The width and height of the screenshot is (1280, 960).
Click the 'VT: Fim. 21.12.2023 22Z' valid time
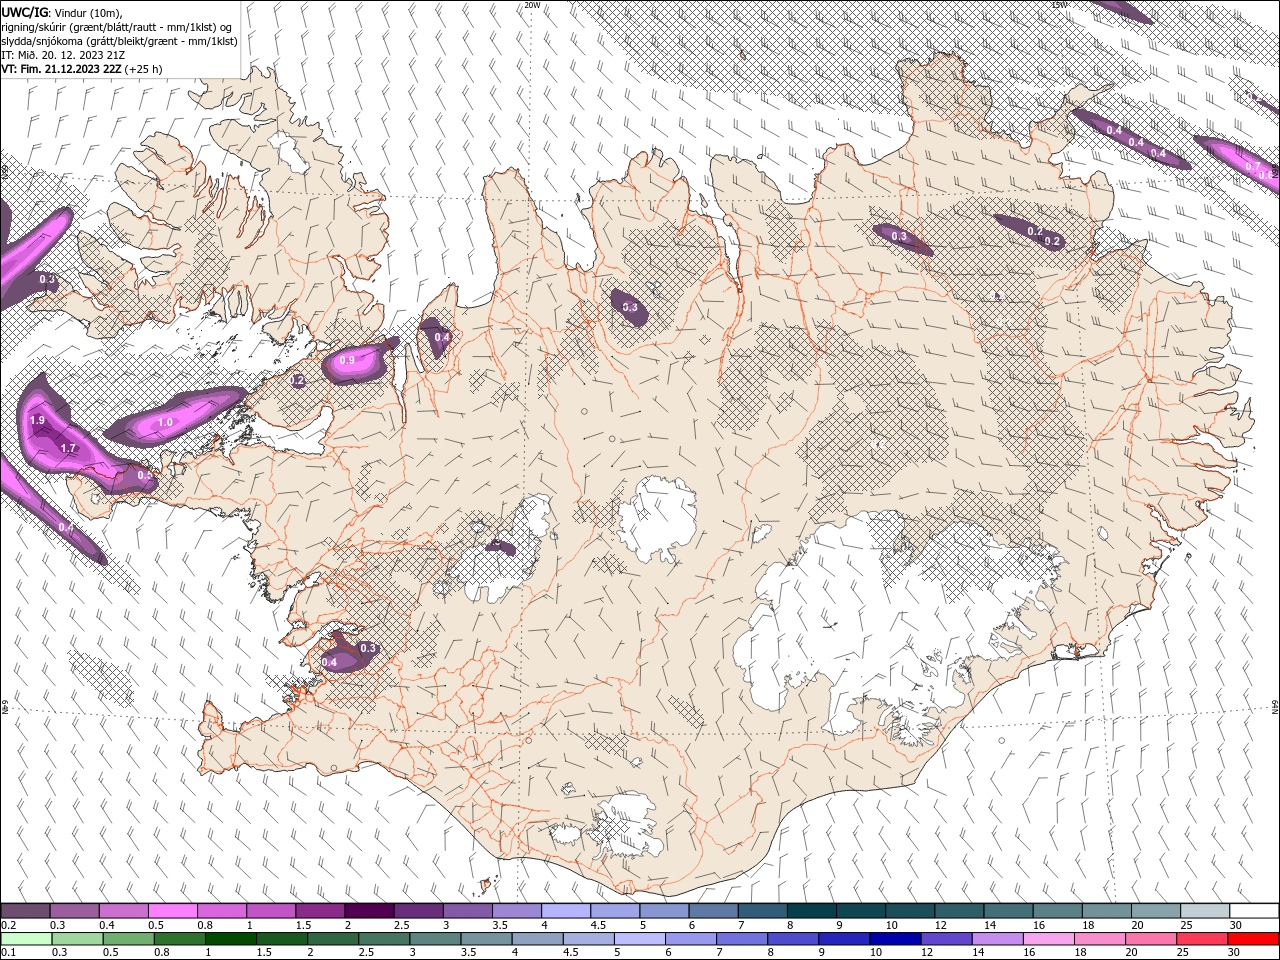[62, 69]
